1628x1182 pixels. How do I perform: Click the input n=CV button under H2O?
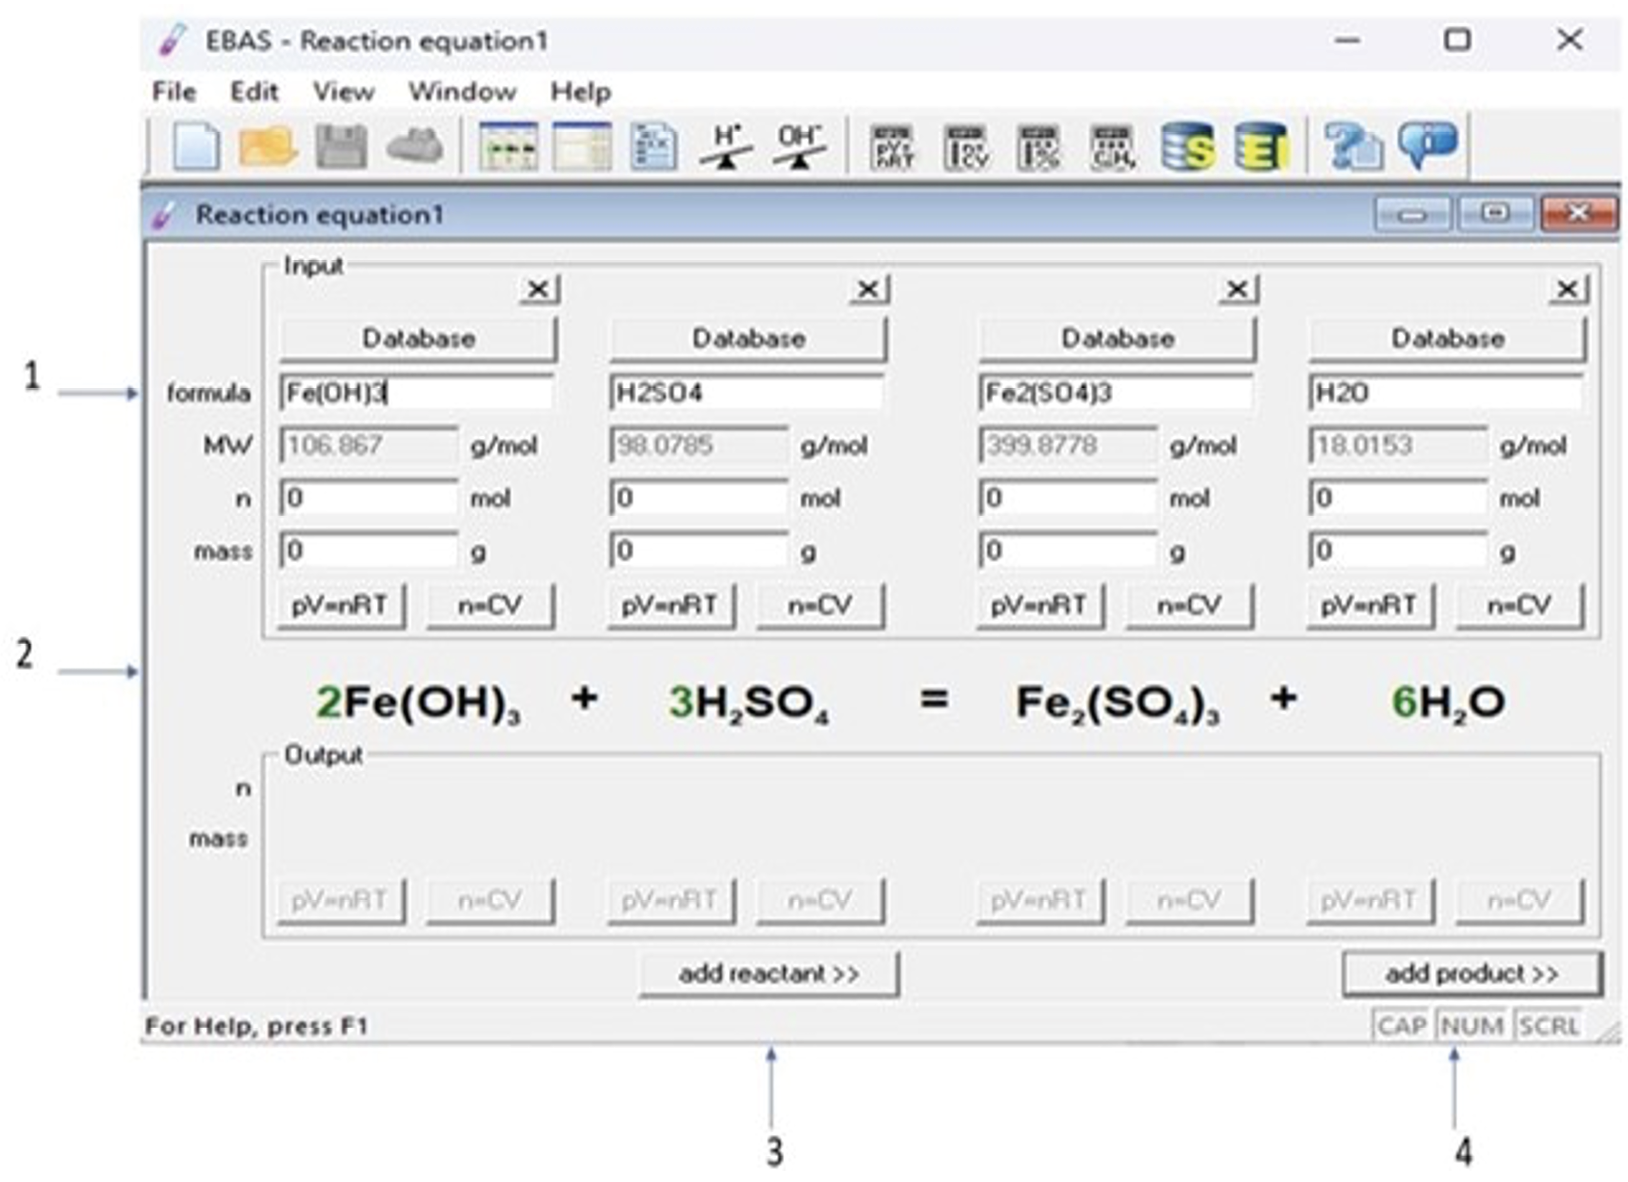point(1519,605)
